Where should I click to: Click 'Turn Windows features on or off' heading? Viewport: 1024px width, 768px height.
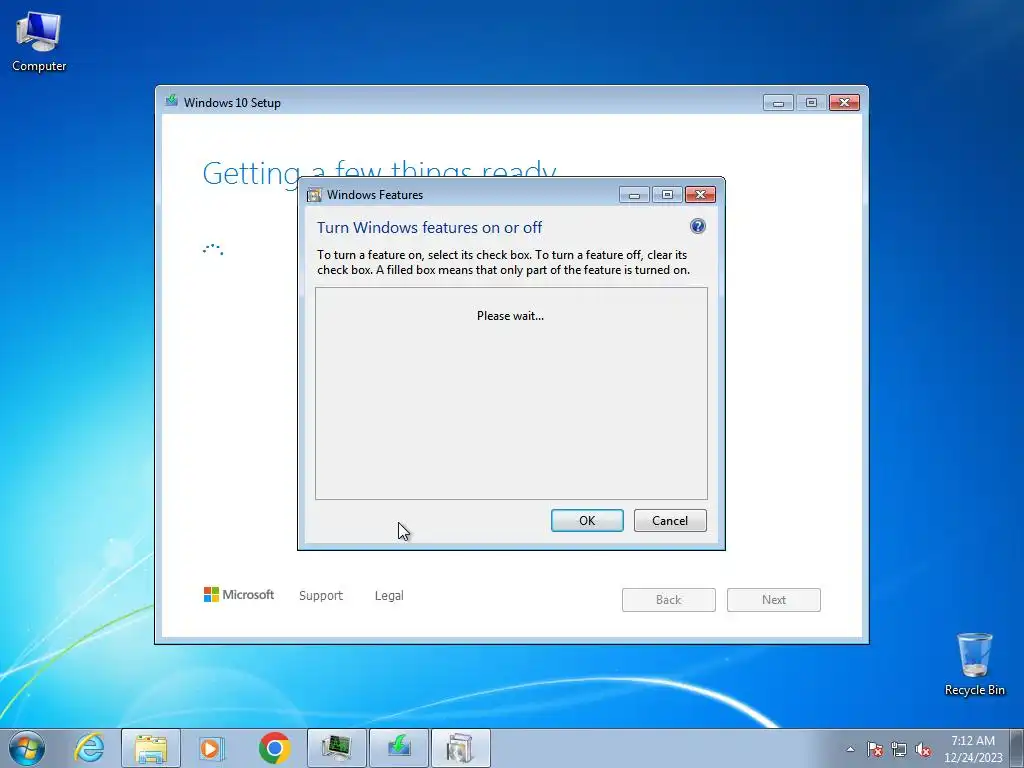click(430, 227)
